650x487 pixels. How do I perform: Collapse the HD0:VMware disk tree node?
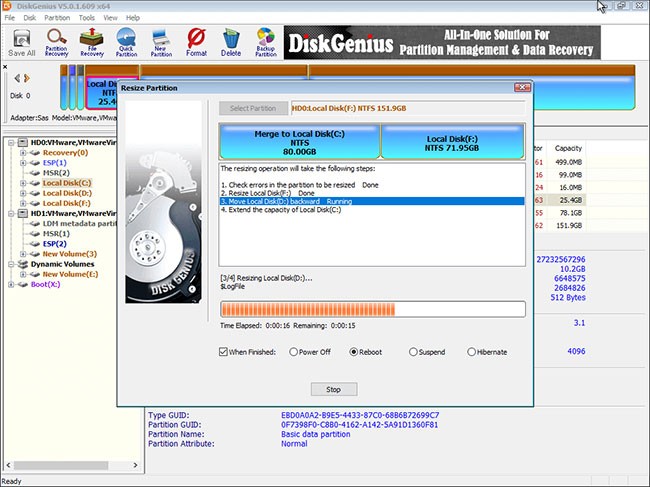[10, 142]
